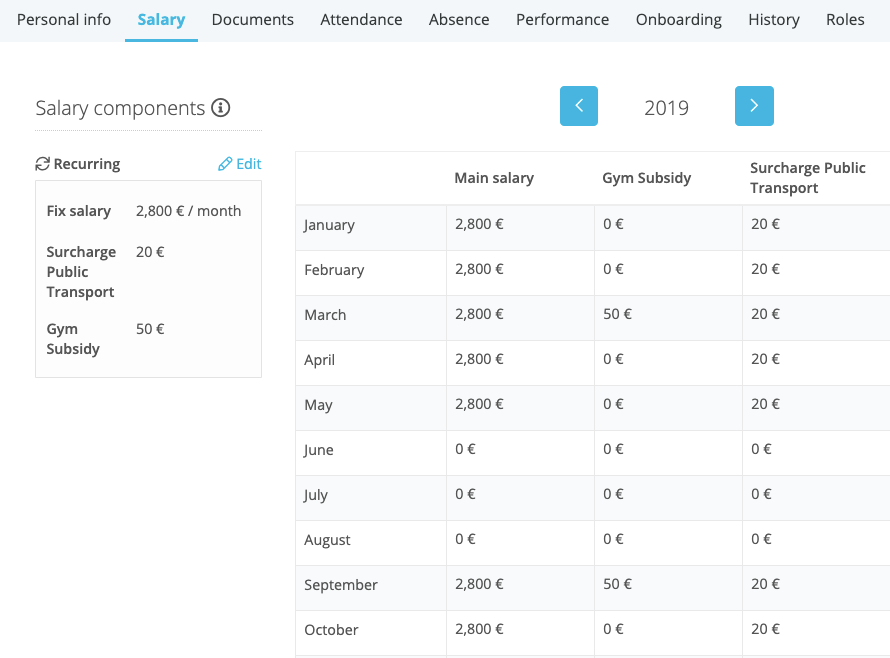
Task: Click the January main salary cell
Action: (520, 224)
